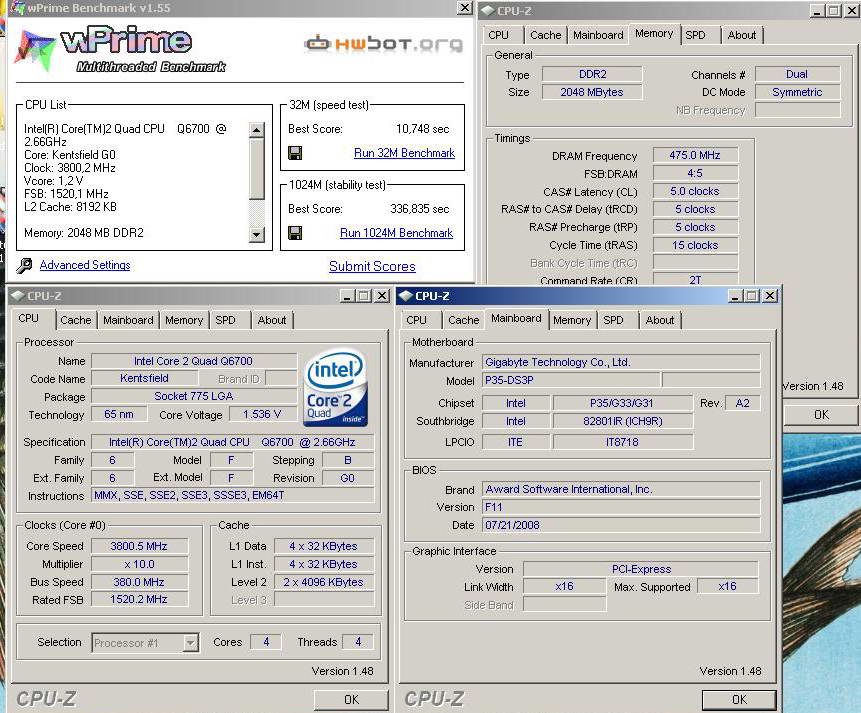The width and height of the screenshot is (861, 713).
Task: Click the Bus Speed 380.0 MHz value
Action: (139, 582)
